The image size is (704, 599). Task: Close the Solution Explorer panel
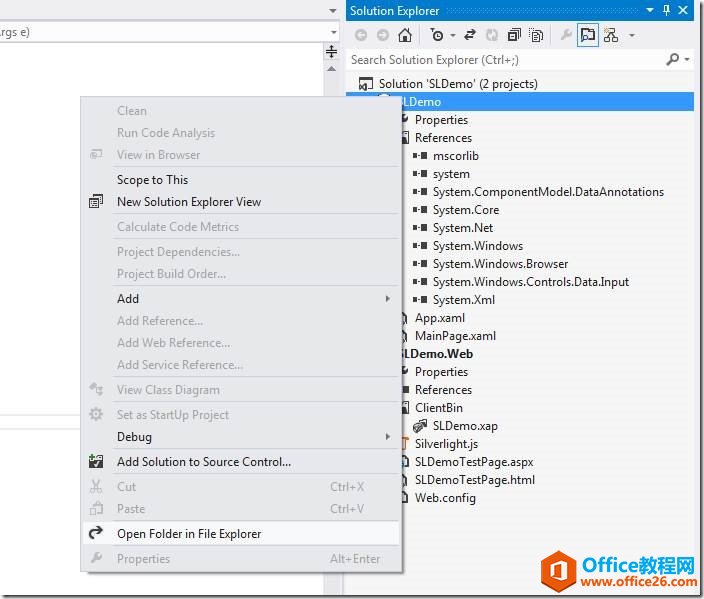click(683, 10)
